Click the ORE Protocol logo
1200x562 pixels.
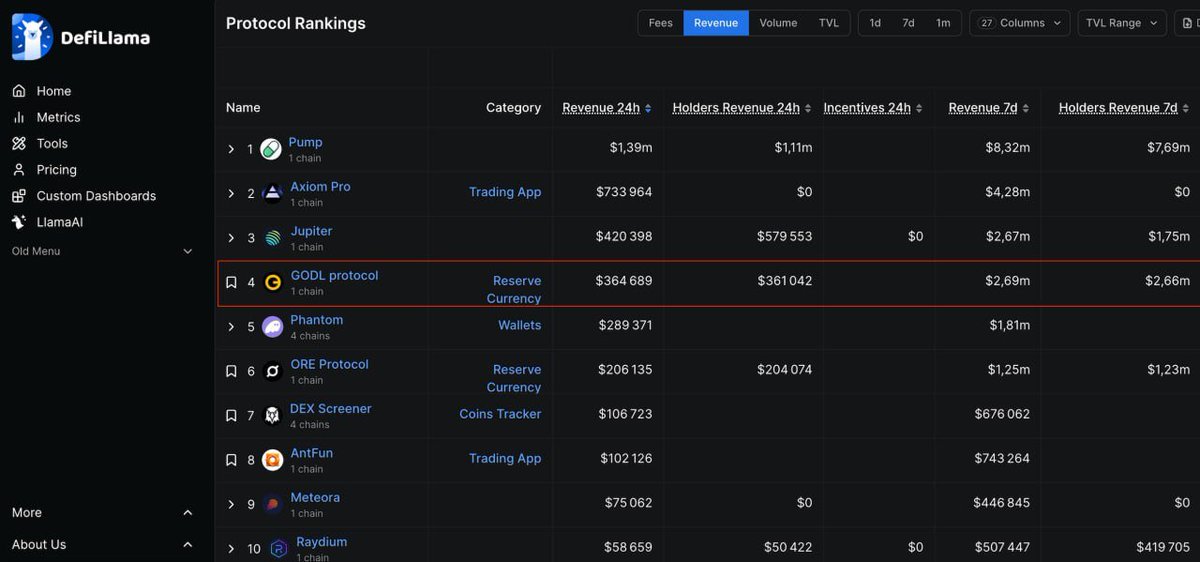point(272,371)
